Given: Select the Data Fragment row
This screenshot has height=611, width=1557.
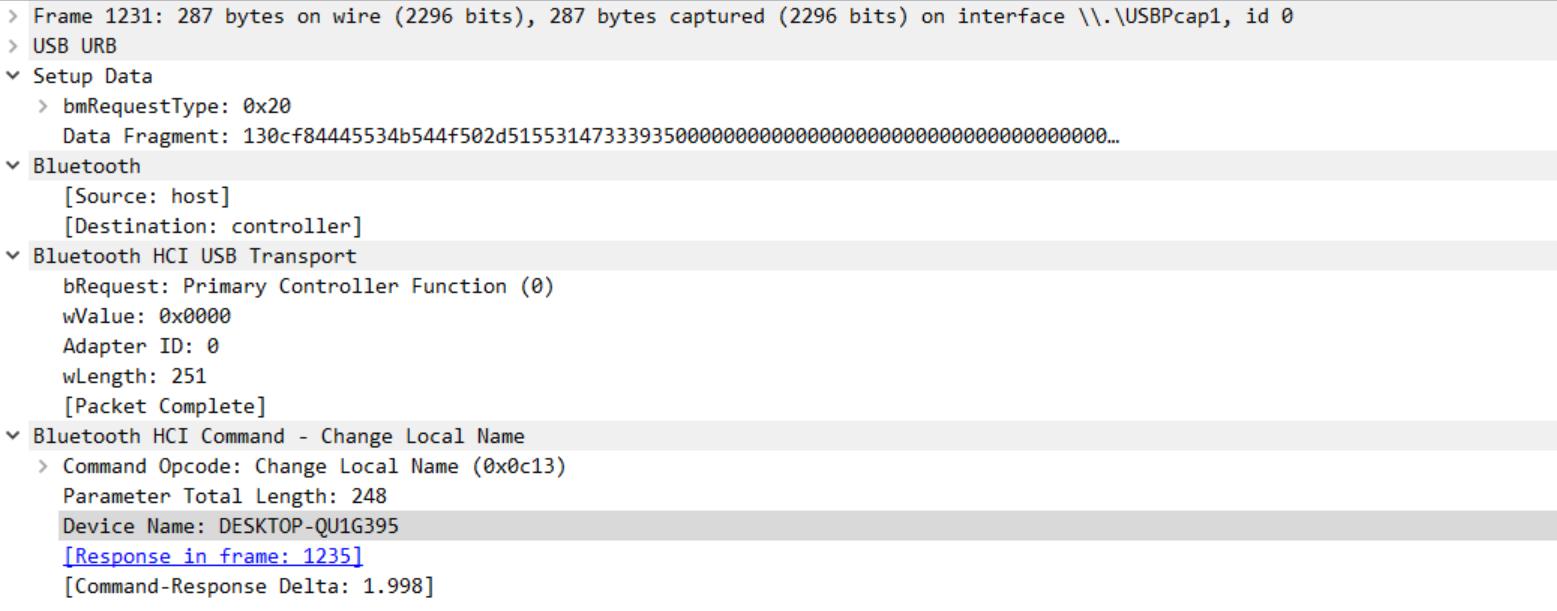Looking at the screenshot, I should click(590, 136).
